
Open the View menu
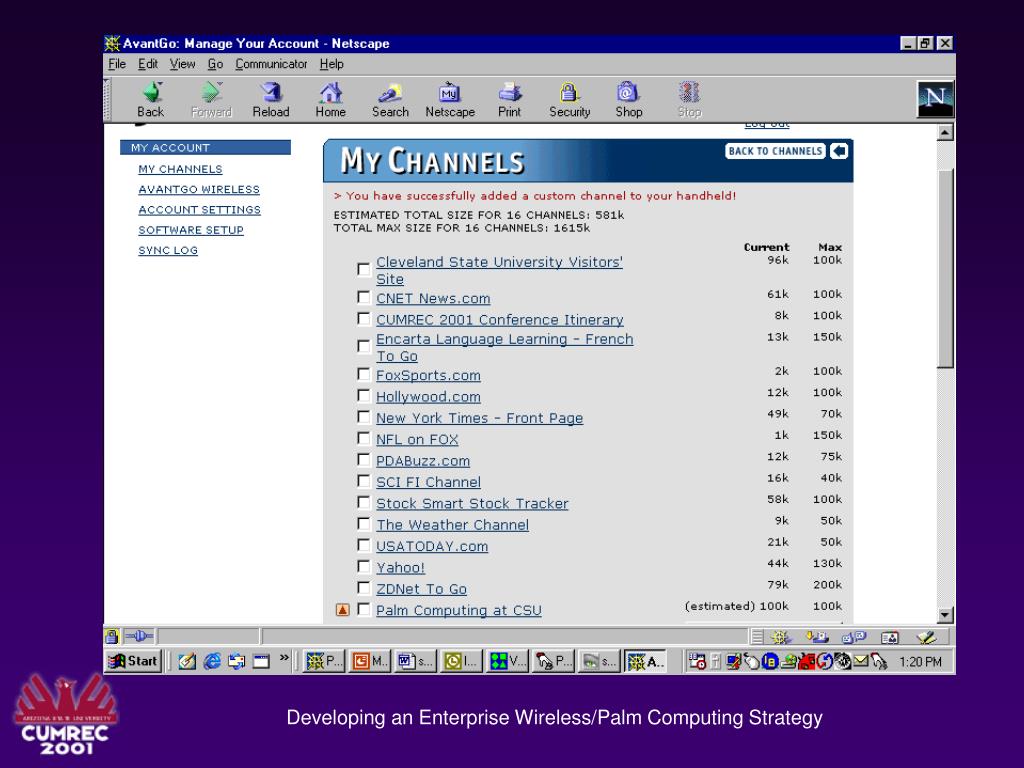(x=182, y=64)
